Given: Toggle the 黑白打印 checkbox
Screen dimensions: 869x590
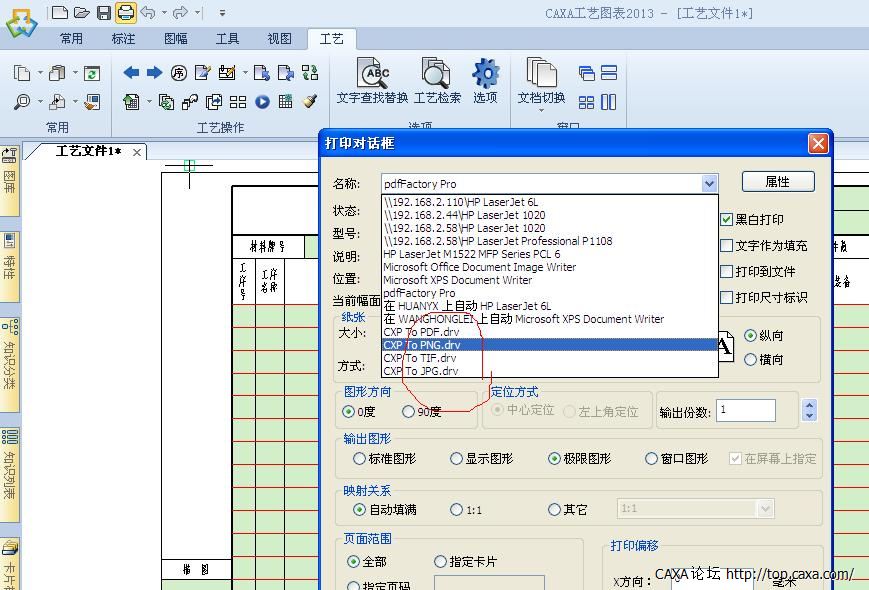Looking at the screenshot, I should coord(727,219).
